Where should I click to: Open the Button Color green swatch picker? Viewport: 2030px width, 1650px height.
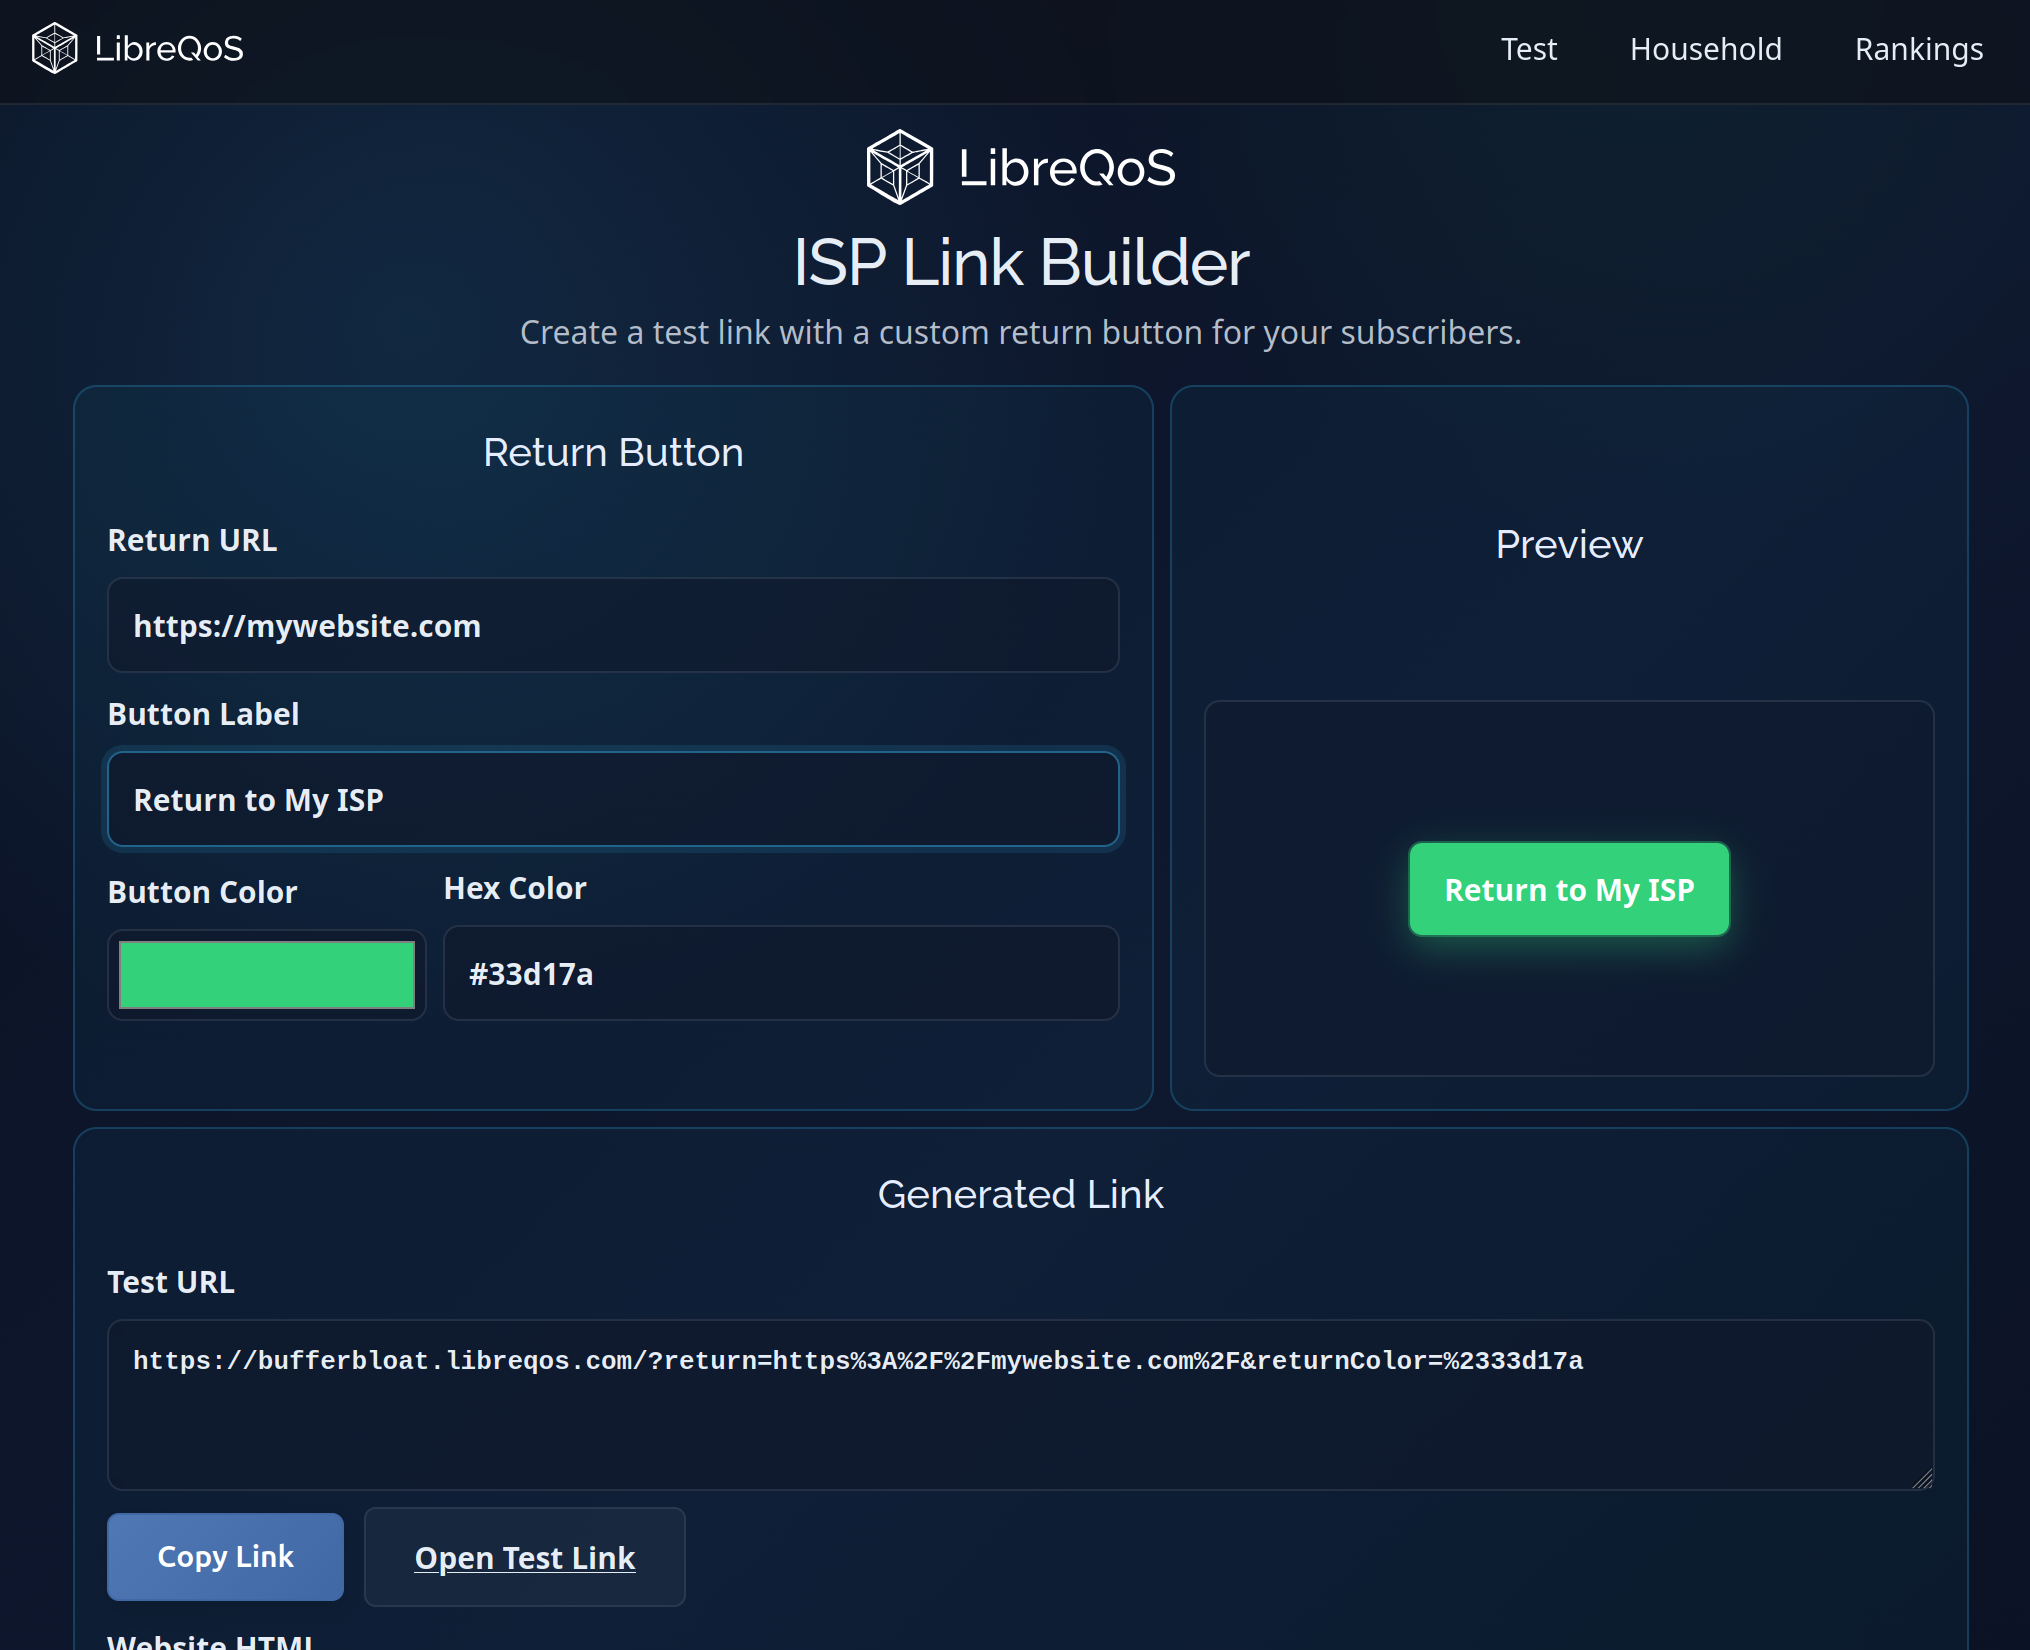coord(267,975)
